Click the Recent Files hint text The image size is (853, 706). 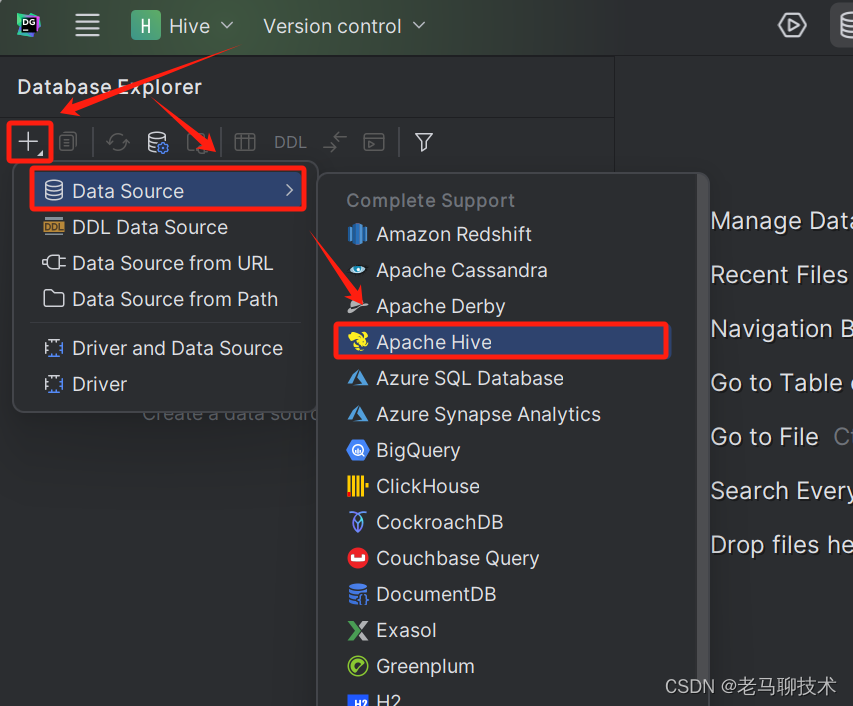[x=779, y=275]
